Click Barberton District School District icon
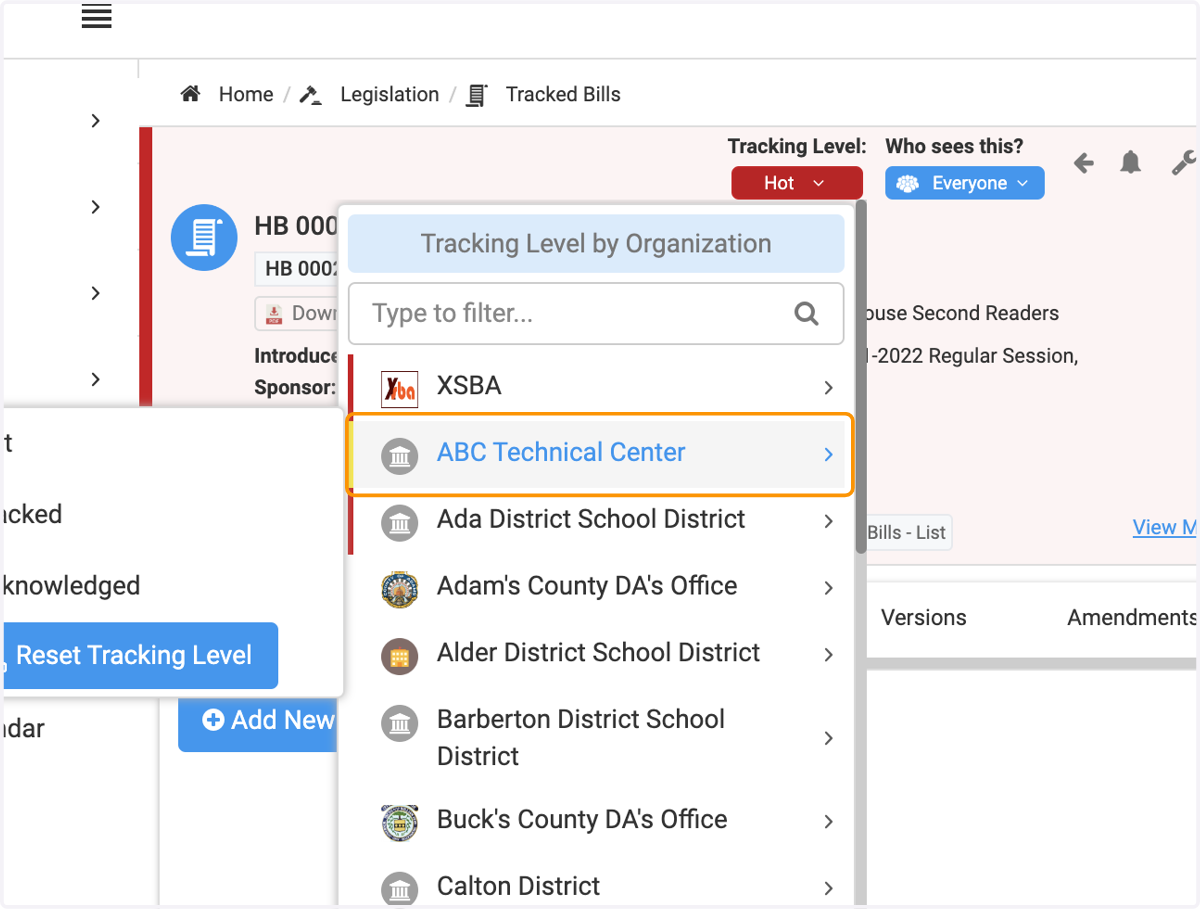 click(x=400, y=723)
